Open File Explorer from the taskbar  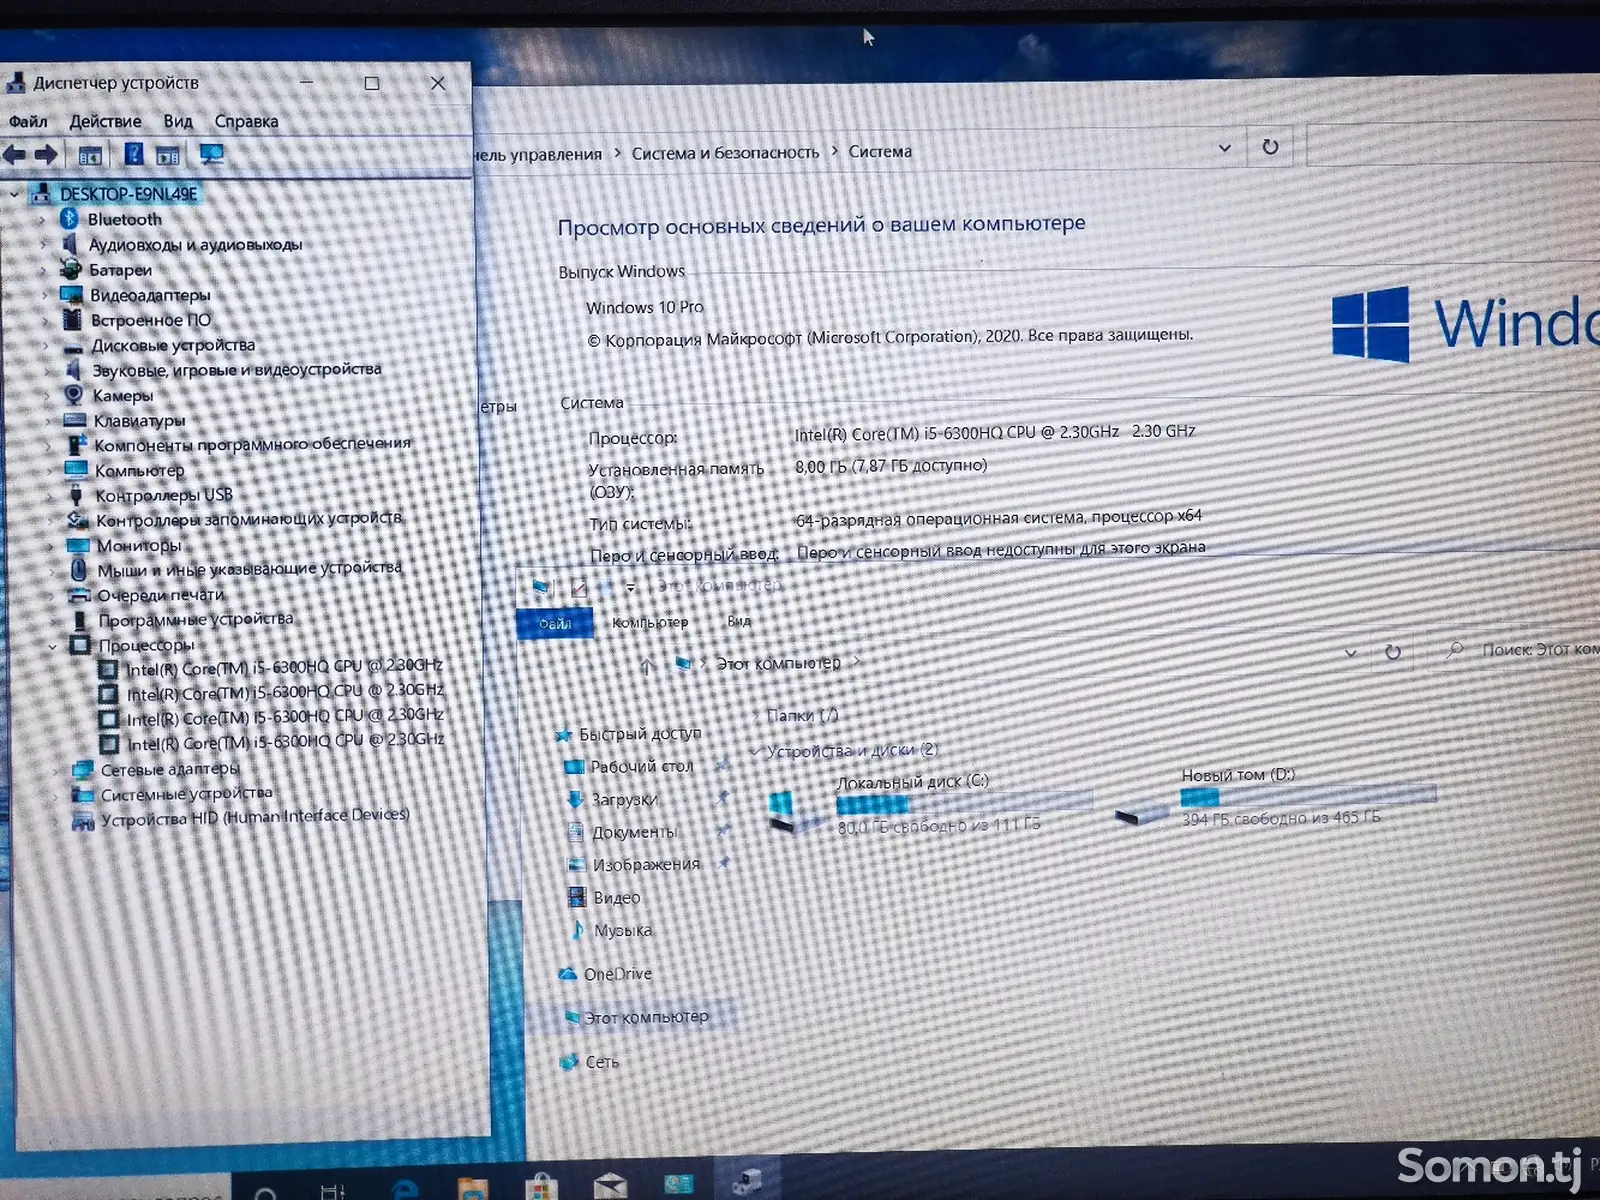click(472, 1187)
